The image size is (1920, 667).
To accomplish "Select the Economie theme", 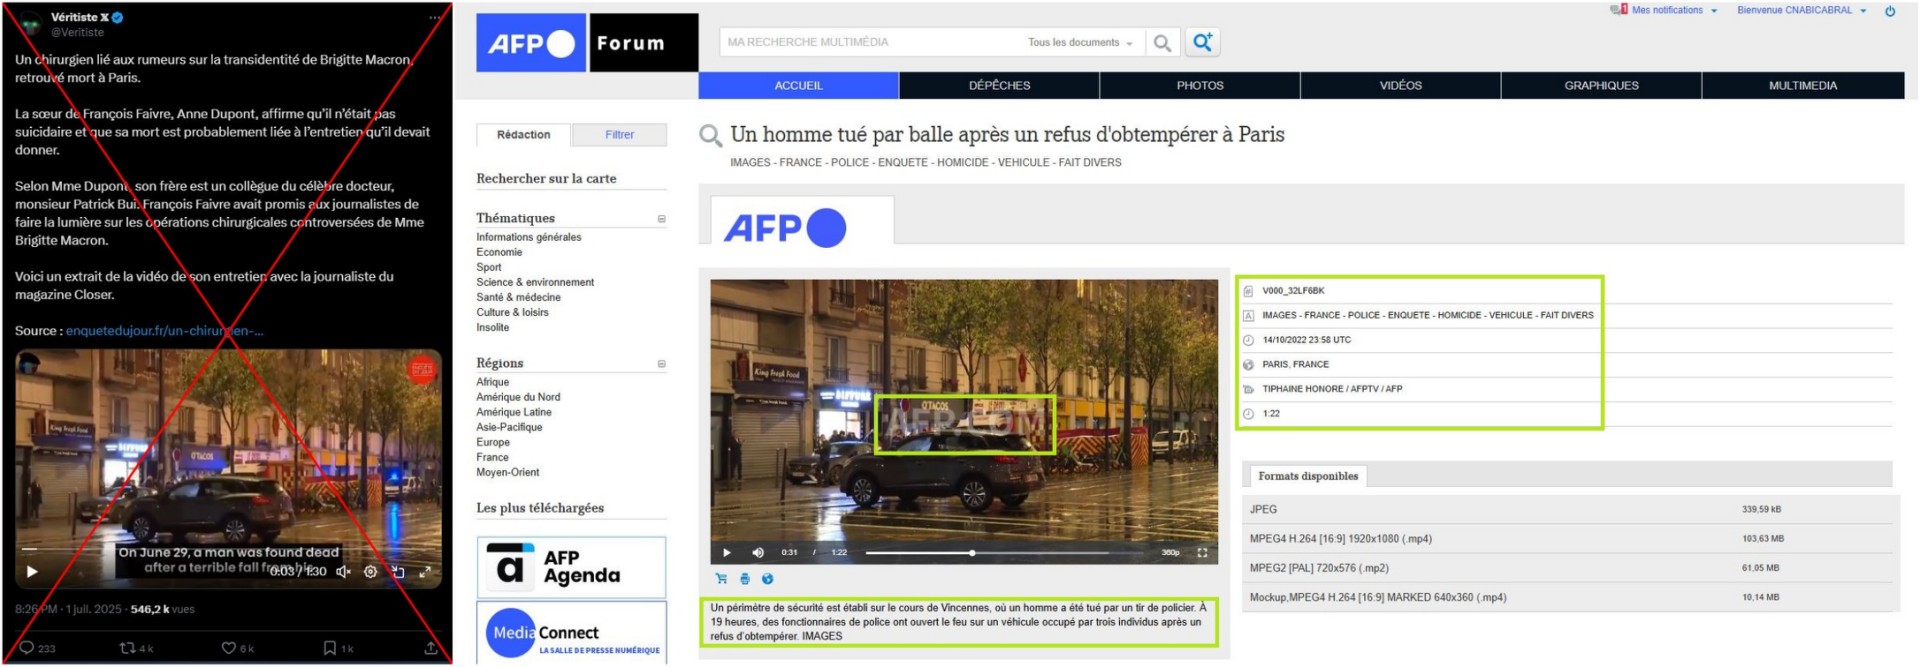I will click(499, 252).
